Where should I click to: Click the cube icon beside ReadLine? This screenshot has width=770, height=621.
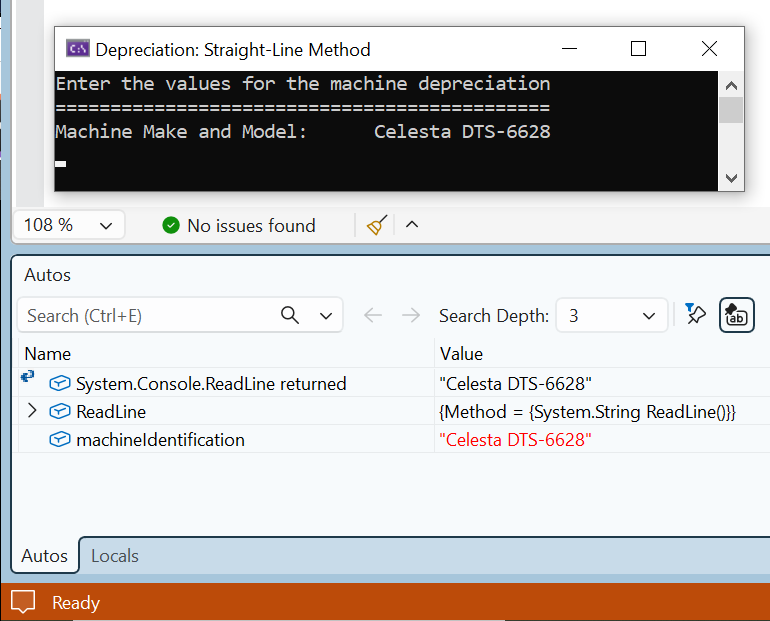[x=59, y=411]
